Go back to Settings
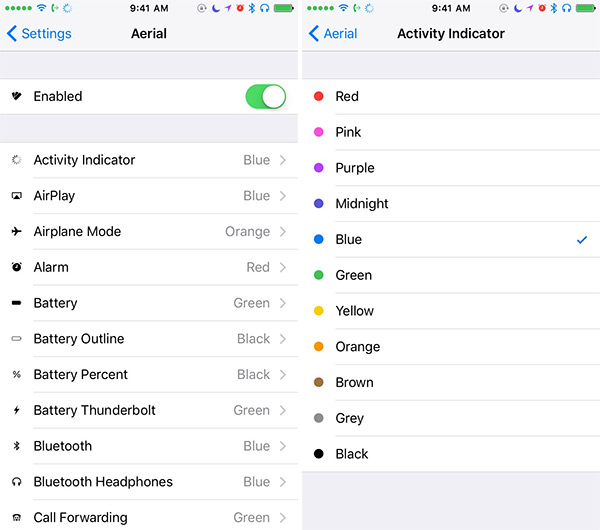The height and width of the screenshot is (530, 600). 40,33
